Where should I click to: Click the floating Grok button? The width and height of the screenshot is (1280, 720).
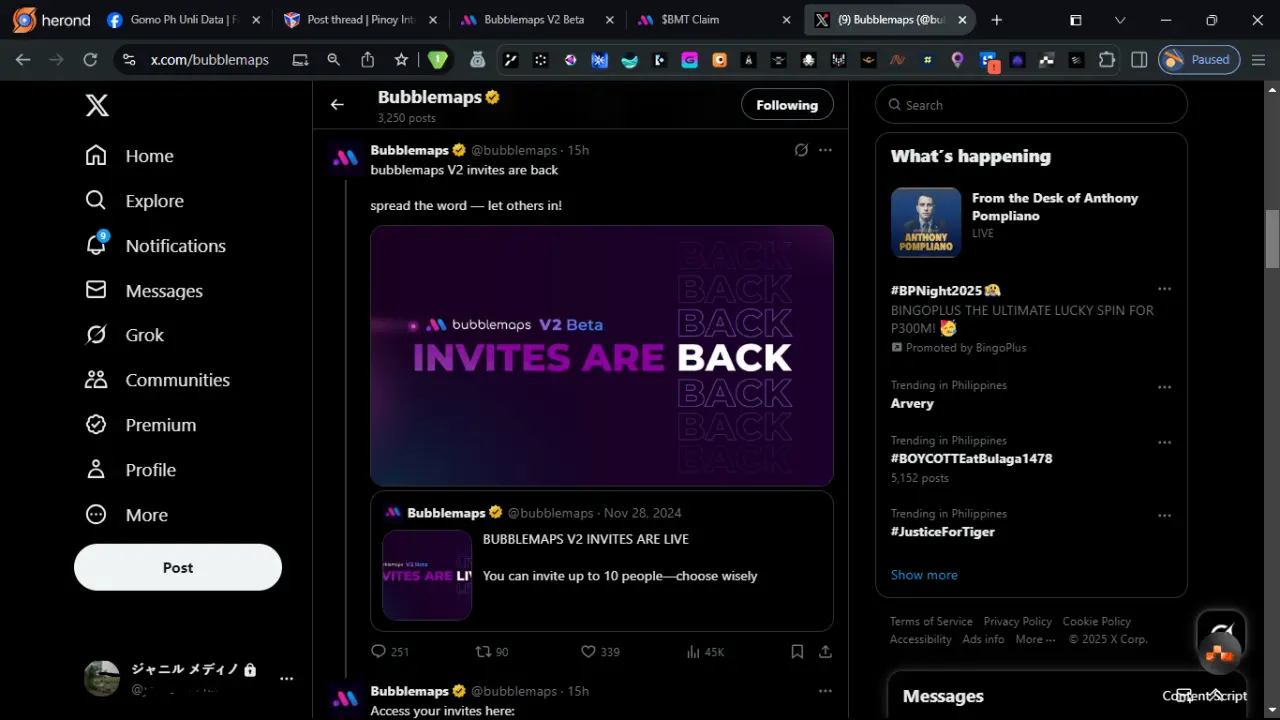click(x=1221, y=634)
